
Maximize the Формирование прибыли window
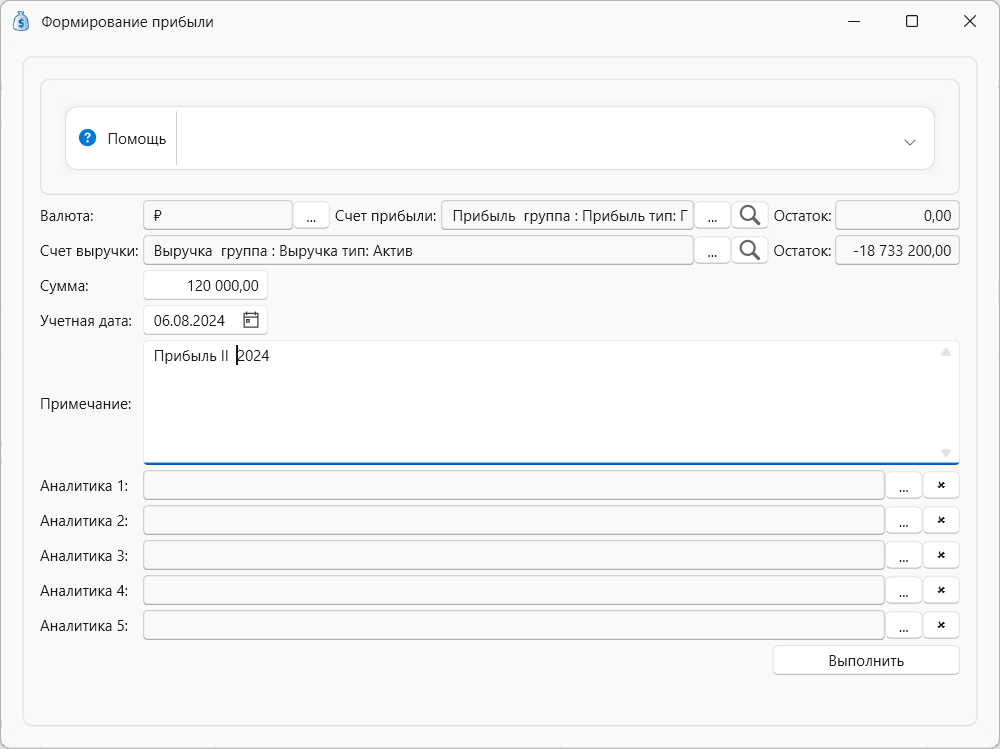(912, 21)
